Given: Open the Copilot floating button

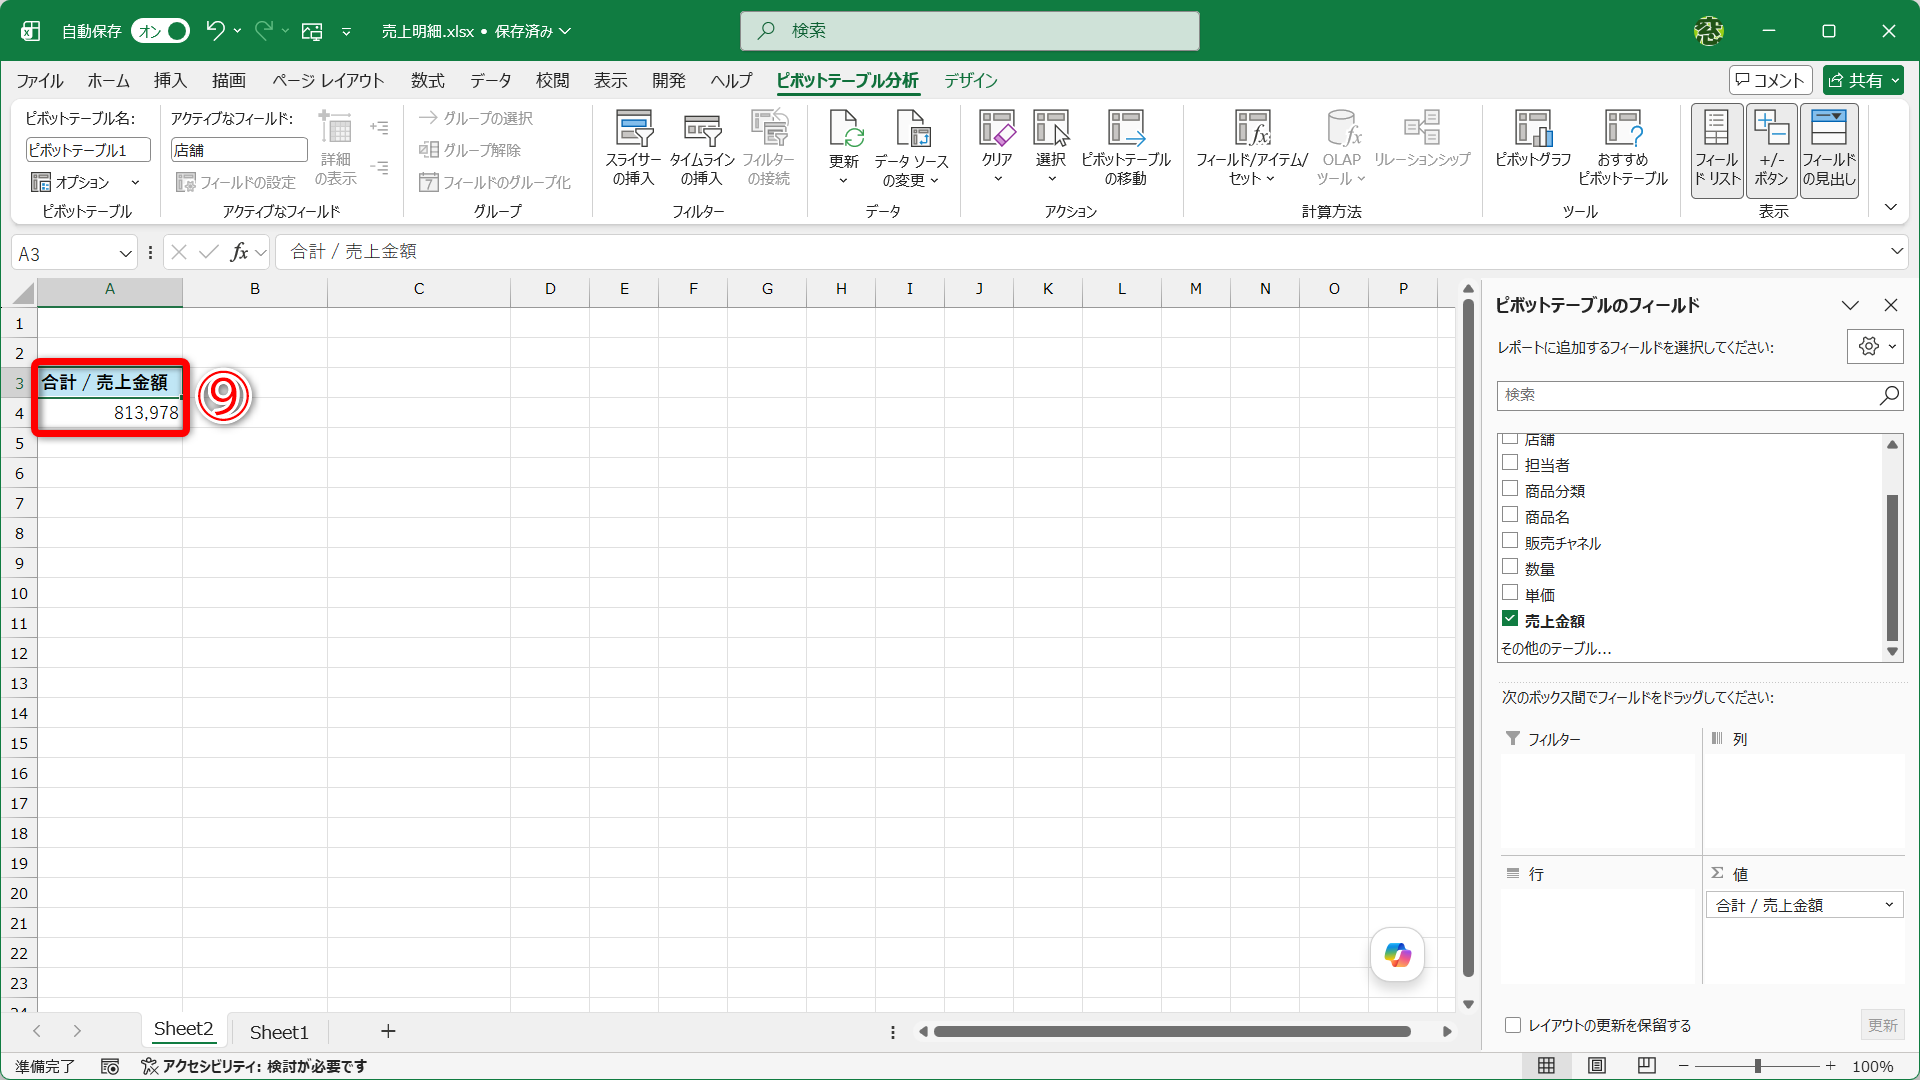Looking at the screenshot, I should (1397, 955).
